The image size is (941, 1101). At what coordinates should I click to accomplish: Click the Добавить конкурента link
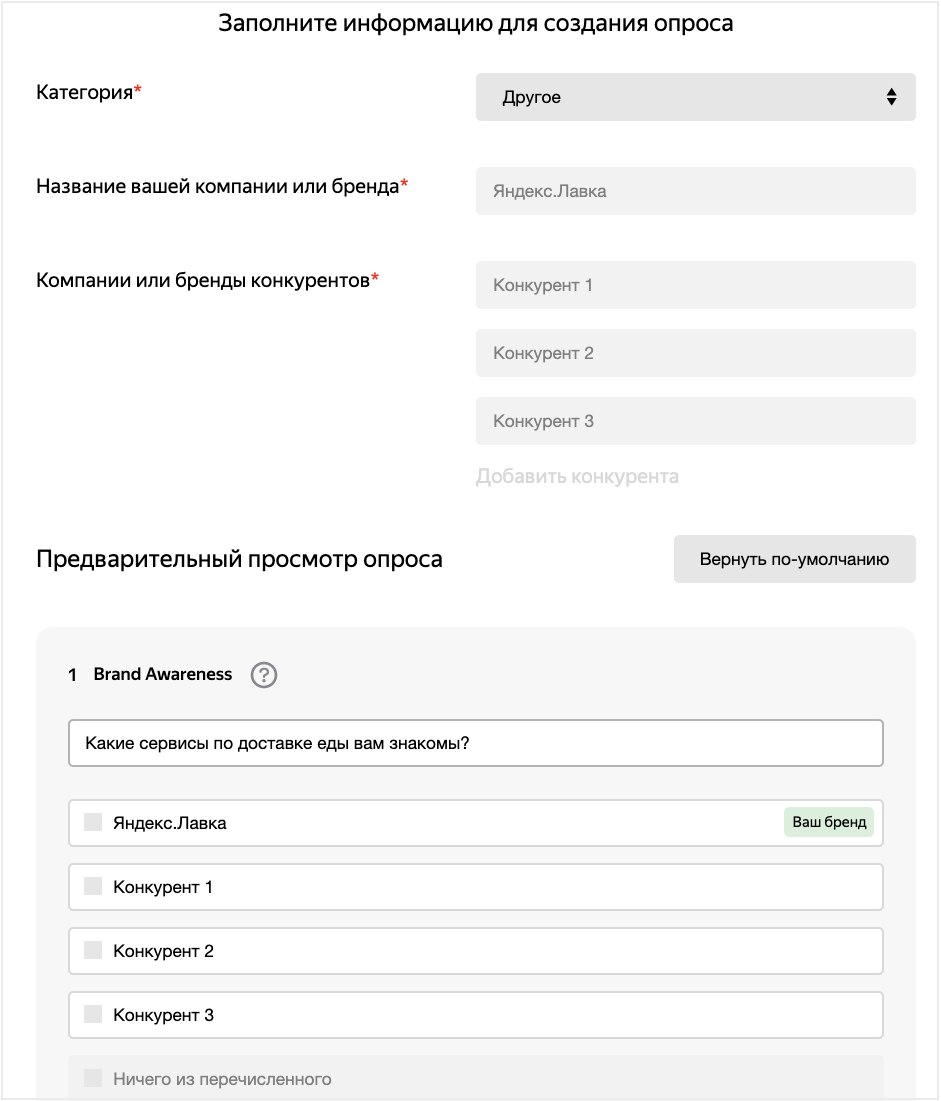pos(577,476)
